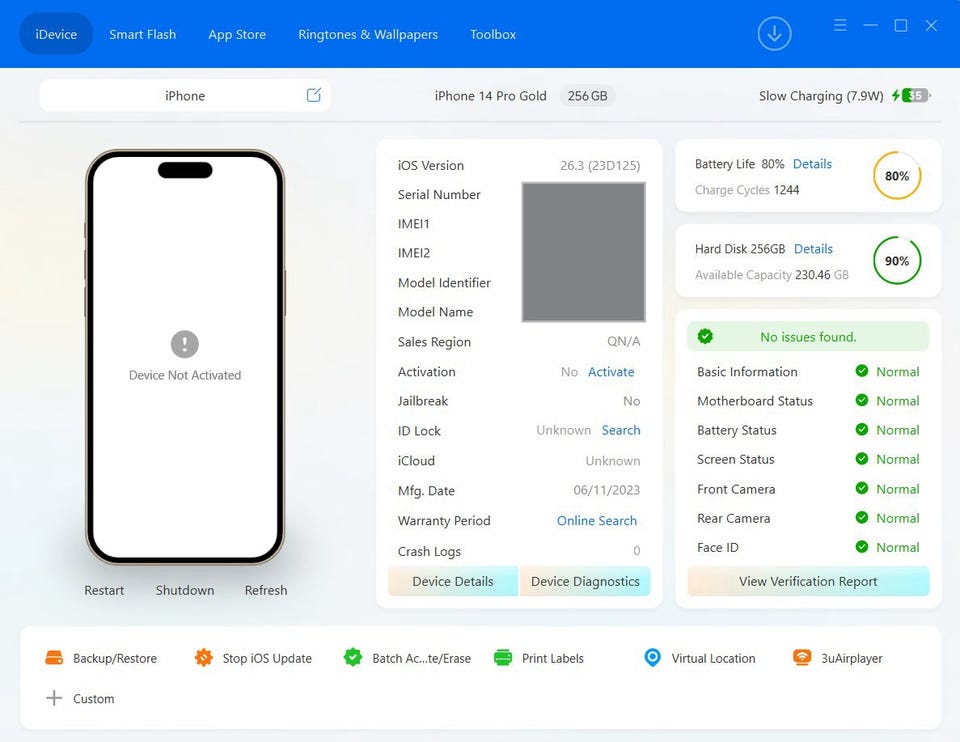This screenshot has width=960, height=742.
Task: Click the green check beside Face ID
Action: coord(861,547)
